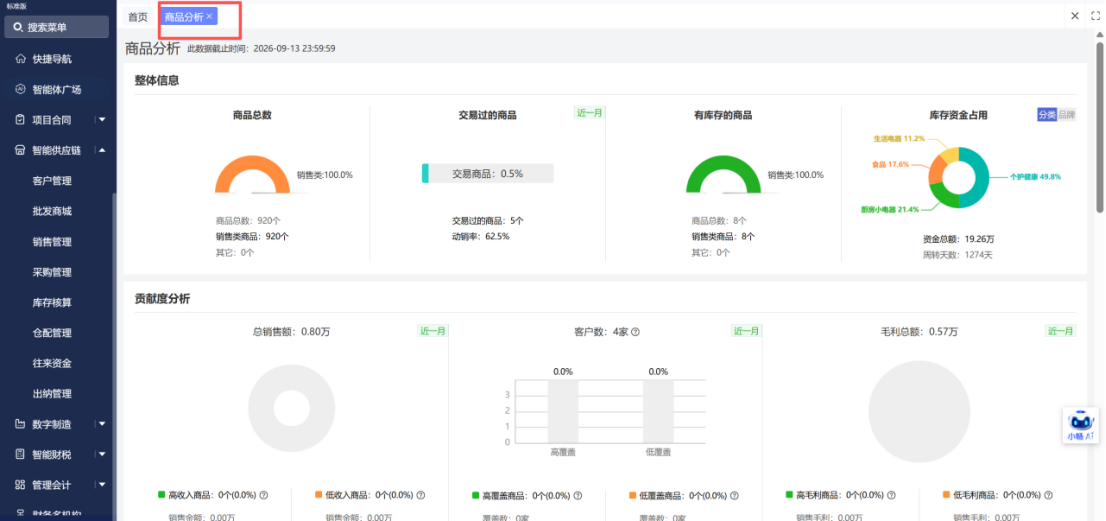Click help icon beside 低覆盖商品
The width and height of the screenshot is (1106, 521).
point(734,496)
